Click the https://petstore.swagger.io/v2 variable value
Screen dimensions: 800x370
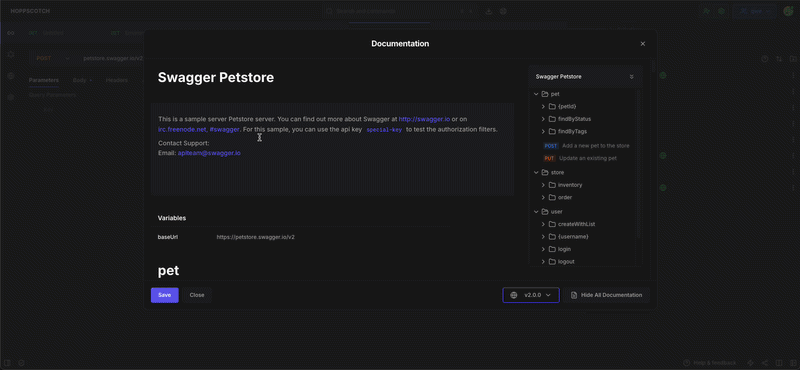click(x=256, y=237)
